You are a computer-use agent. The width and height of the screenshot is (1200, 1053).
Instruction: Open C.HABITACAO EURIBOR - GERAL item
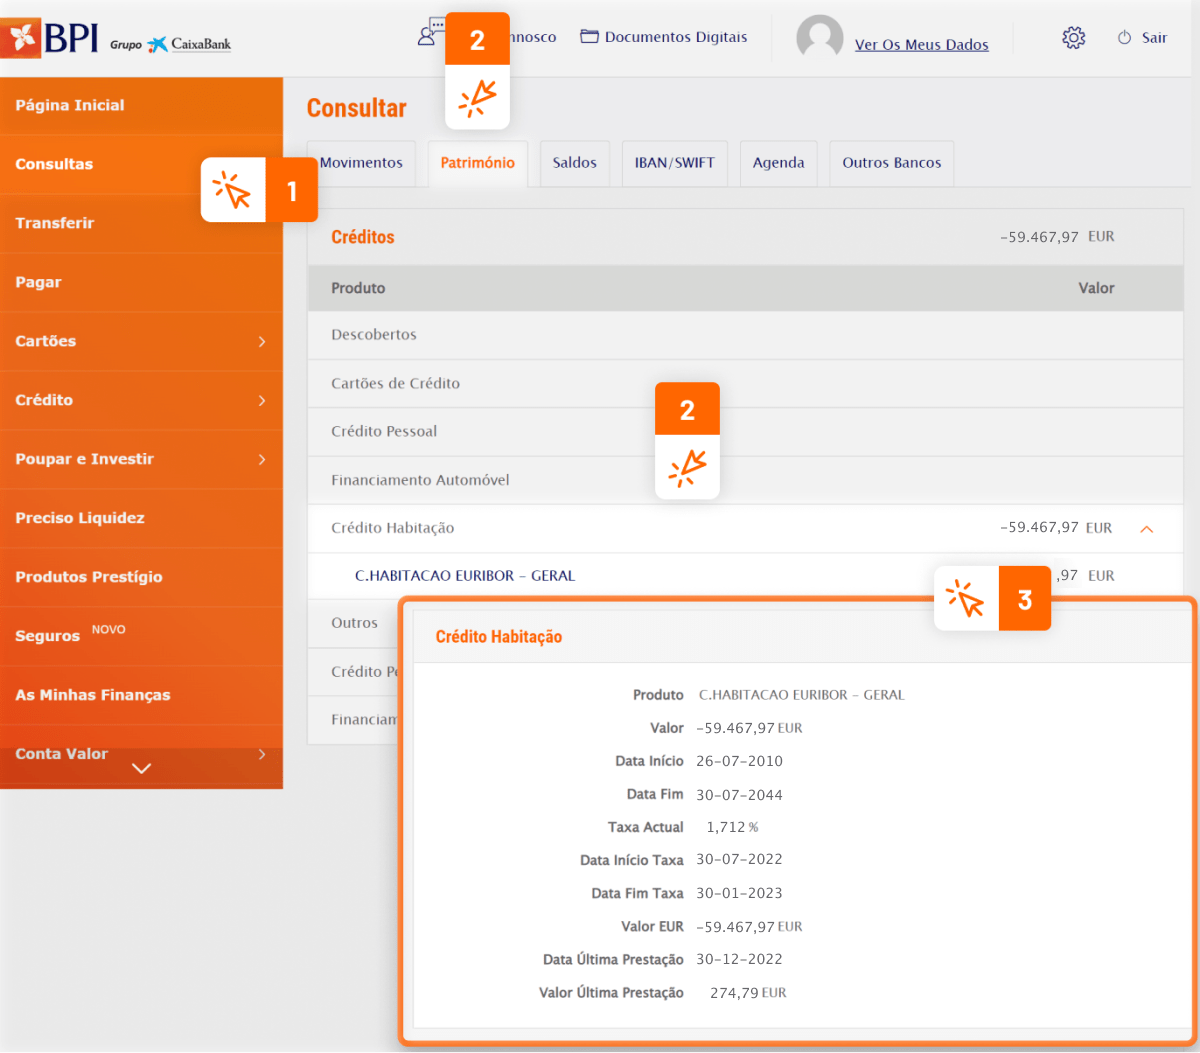click(465, 576)
